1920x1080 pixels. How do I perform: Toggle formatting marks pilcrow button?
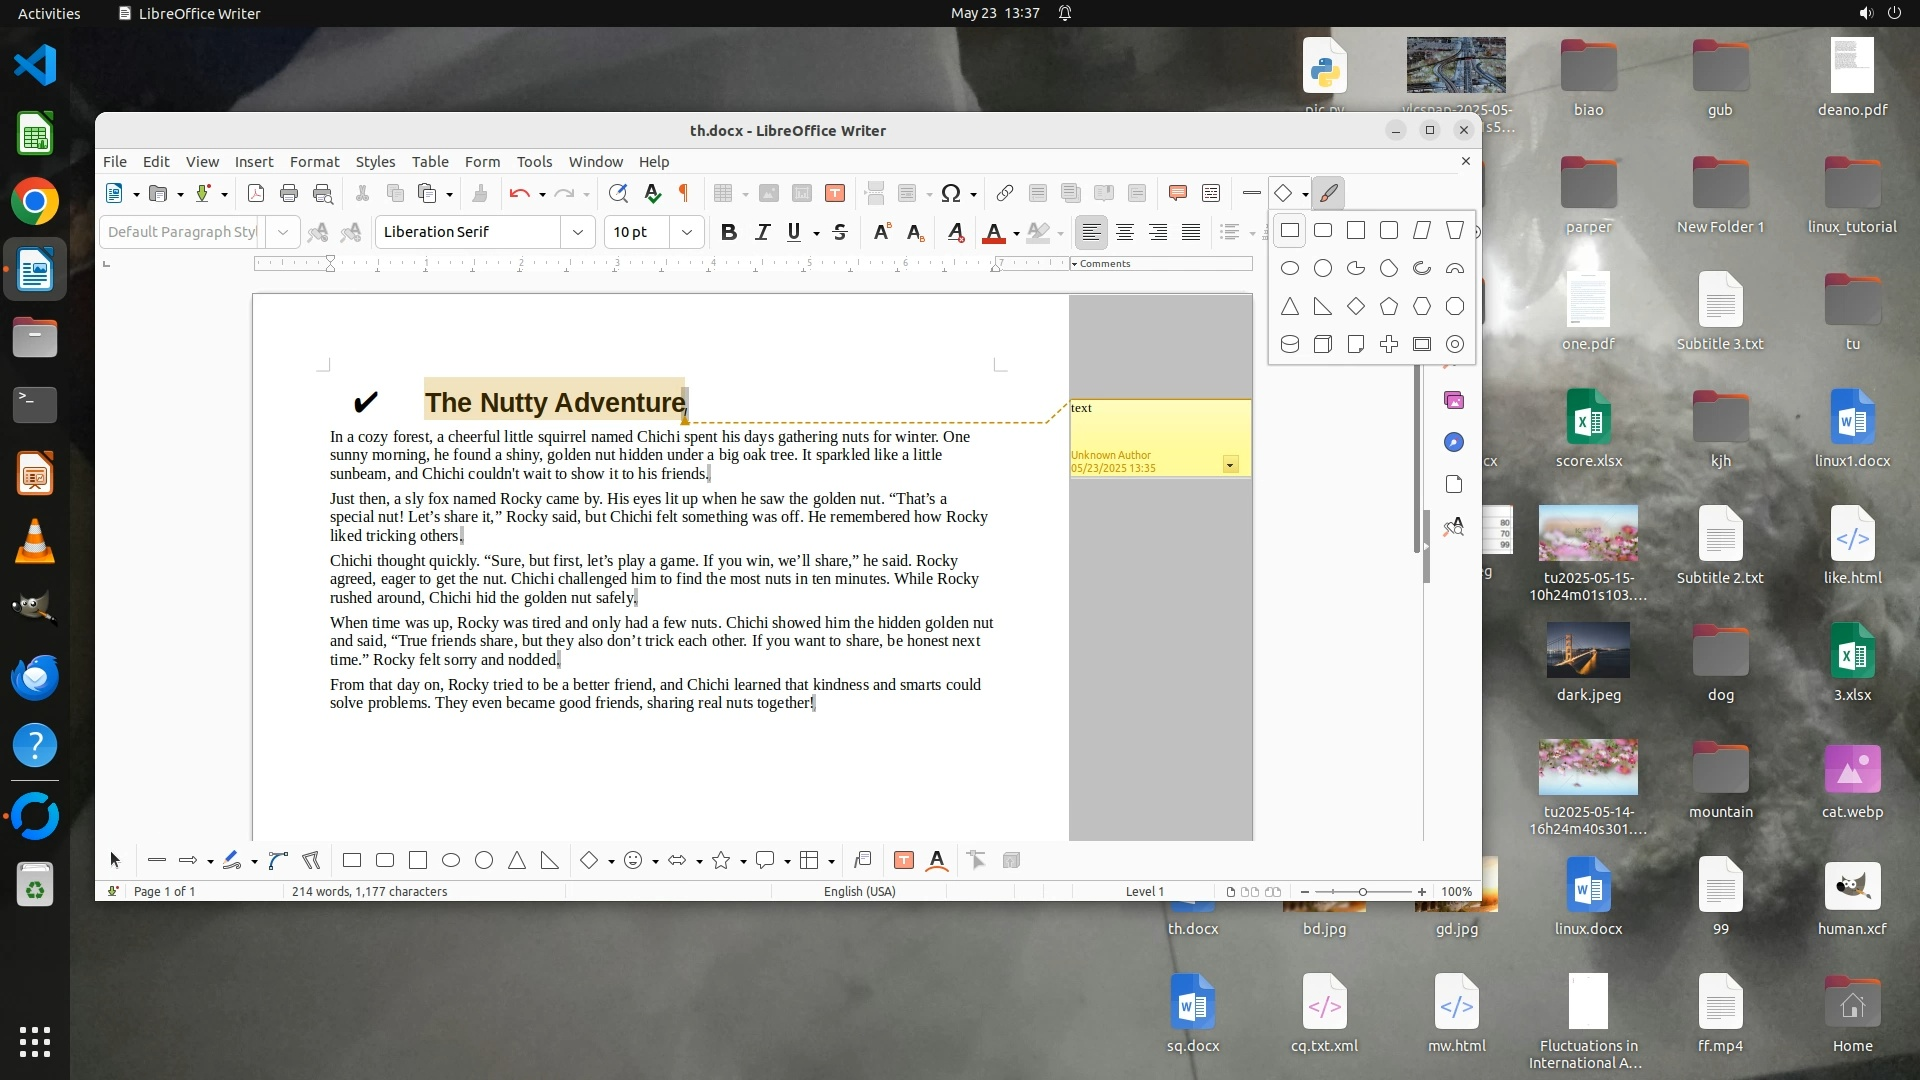click(684, 194)
